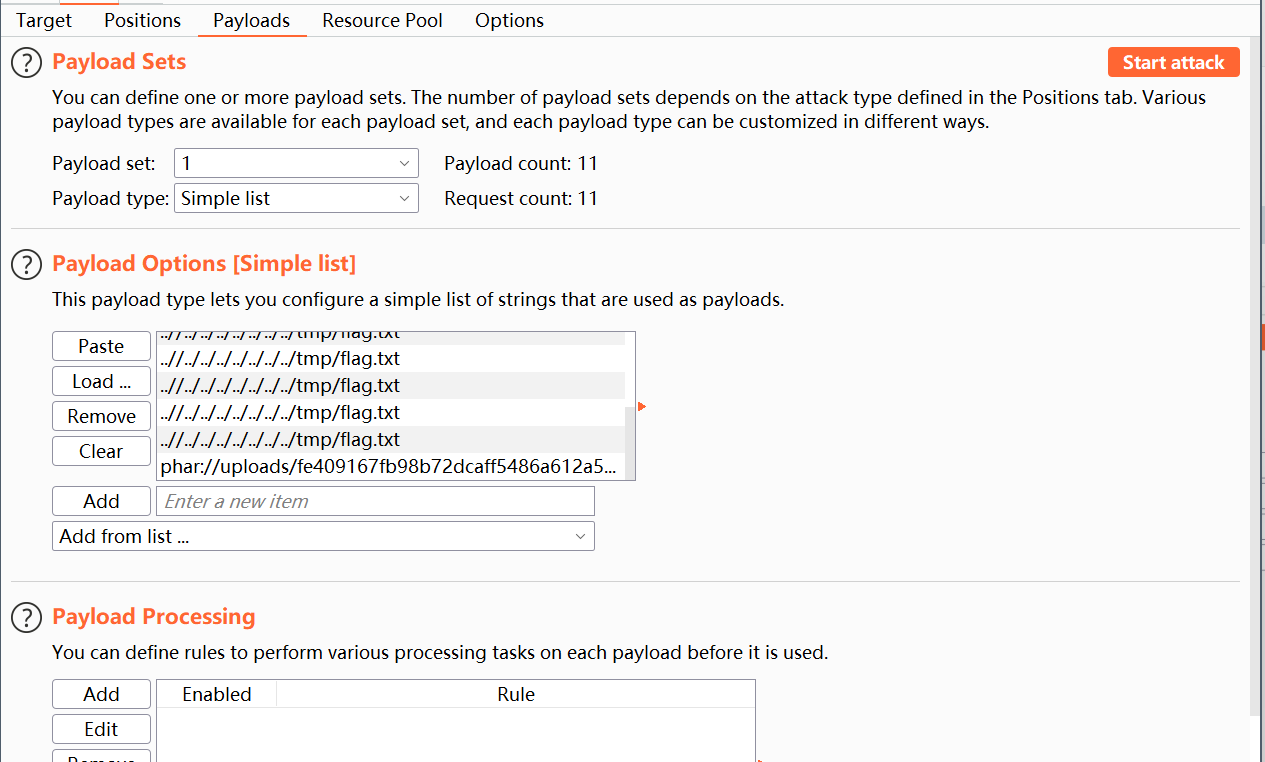Go to the Target tab
1265x762 pixels.
tap(44, 20)
